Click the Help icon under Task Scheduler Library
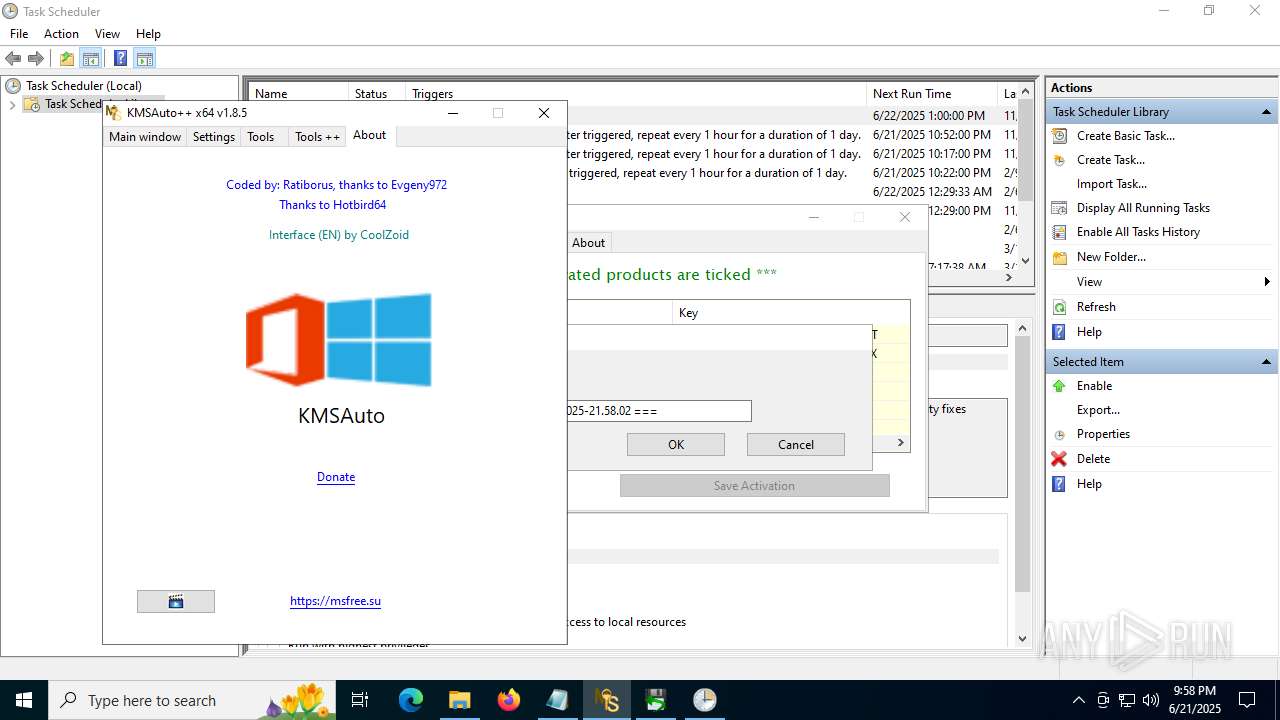 (1059, 332)
